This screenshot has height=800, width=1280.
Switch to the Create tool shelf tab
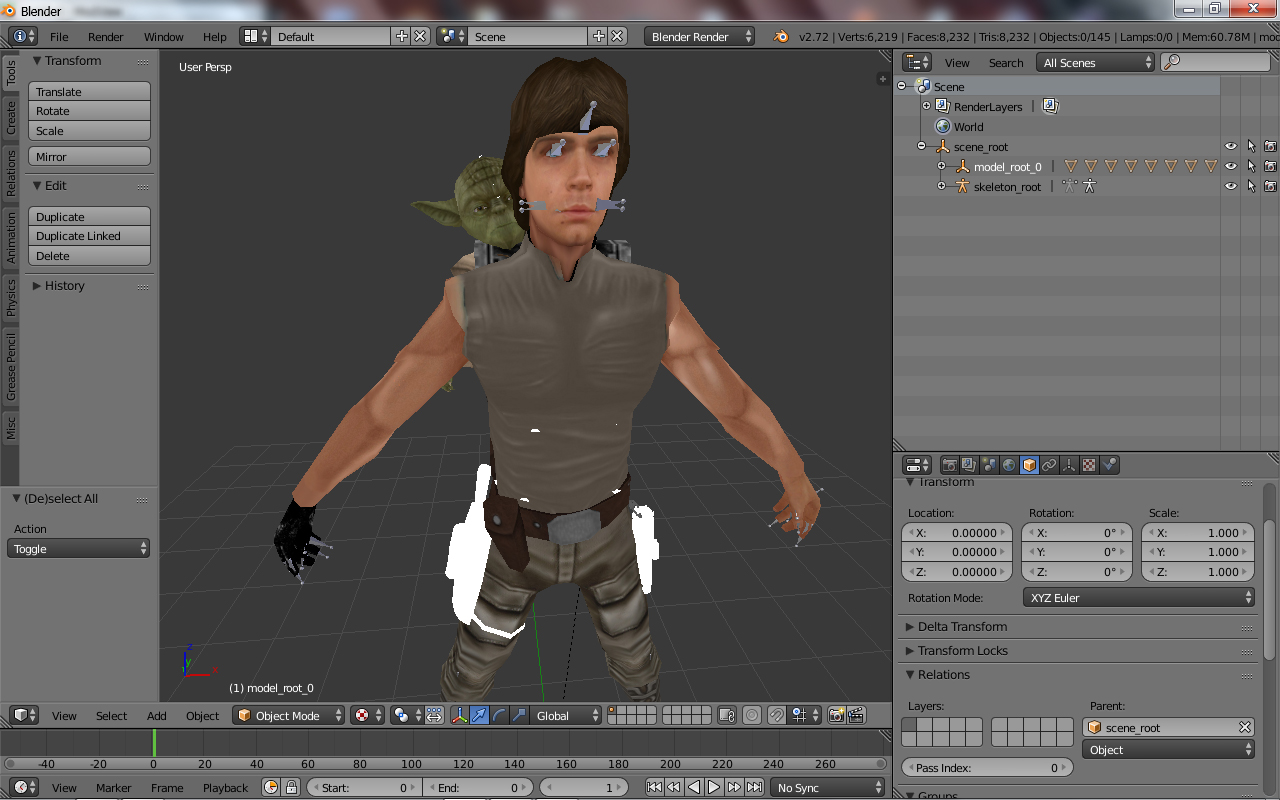tap(11, 117)
